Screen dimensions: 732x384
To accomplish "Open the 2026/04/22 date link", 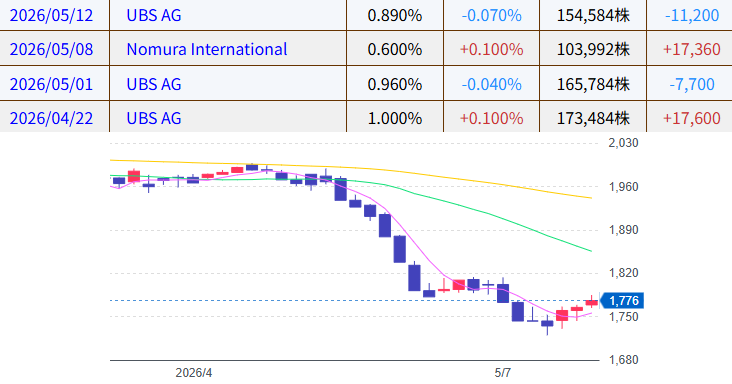I will point(51,119).
